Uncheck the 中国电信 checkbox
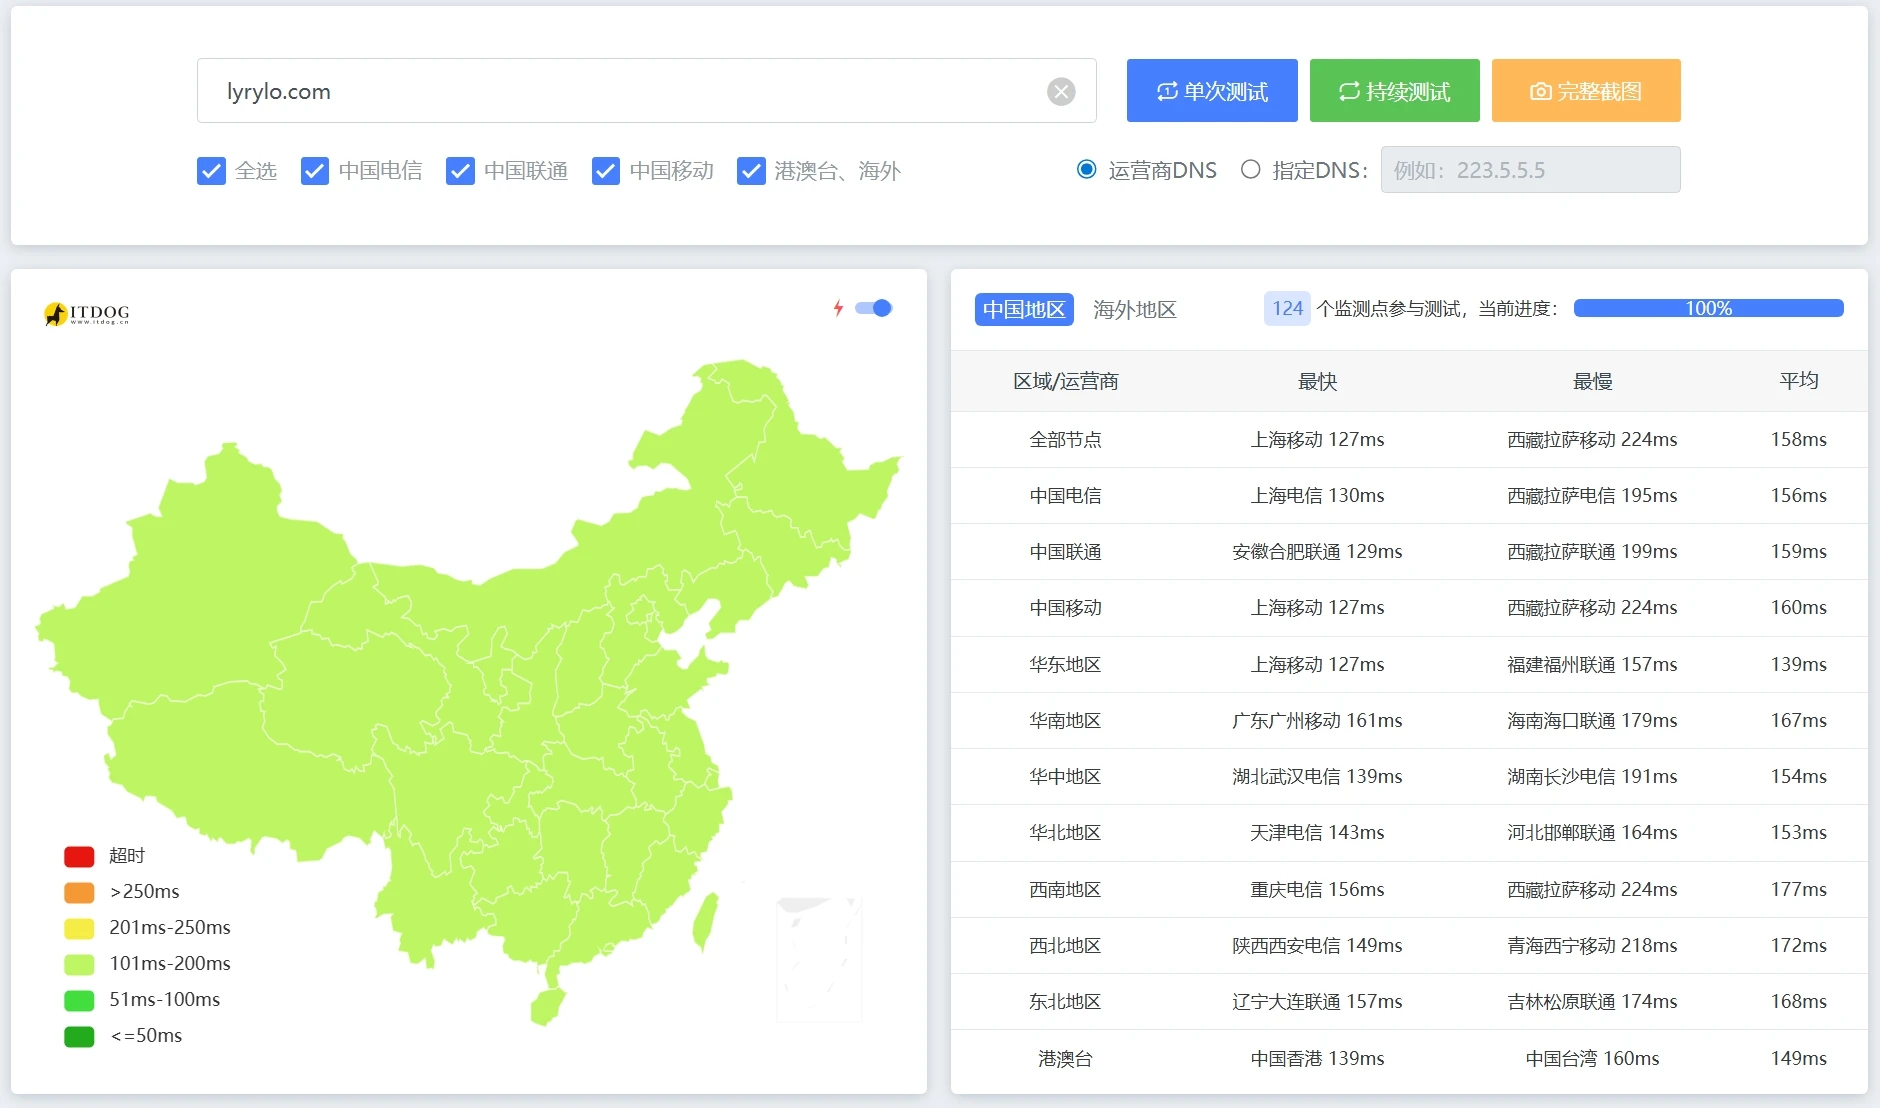 point(315,171)
